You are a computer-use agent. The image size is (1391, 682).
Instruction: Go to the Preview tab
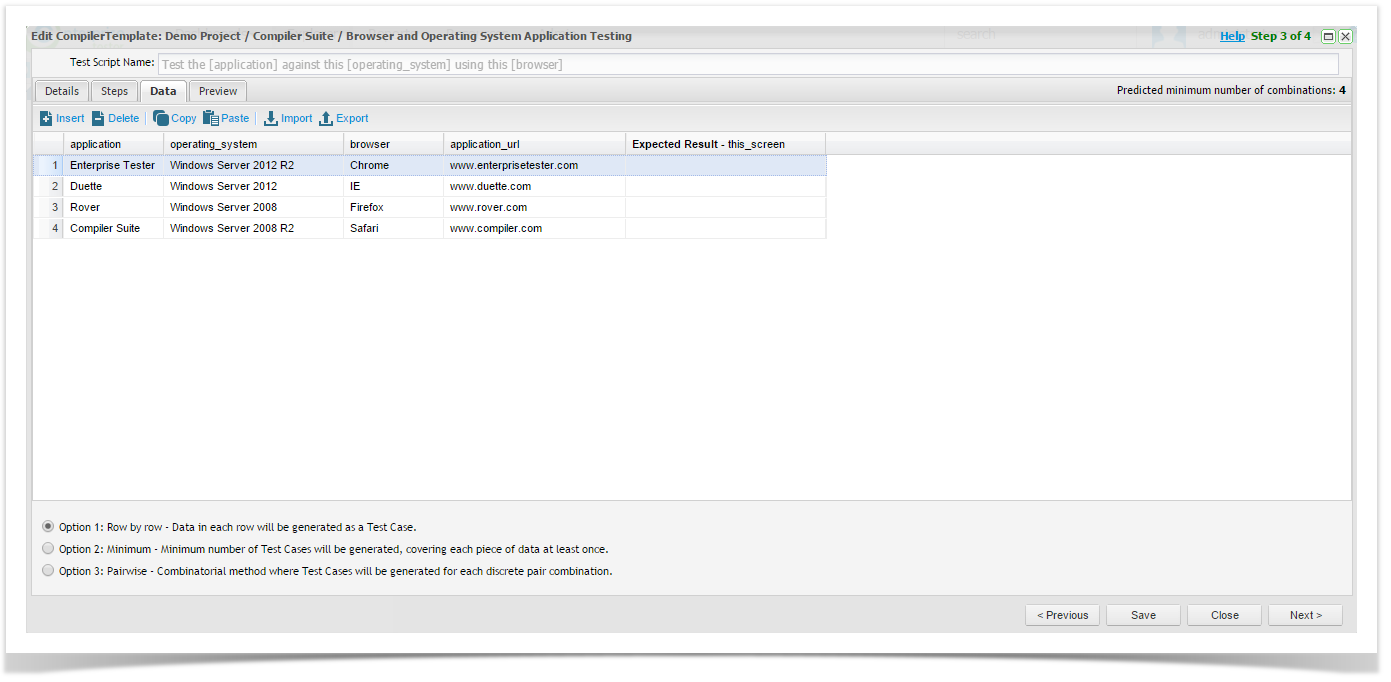click(218, 91)
